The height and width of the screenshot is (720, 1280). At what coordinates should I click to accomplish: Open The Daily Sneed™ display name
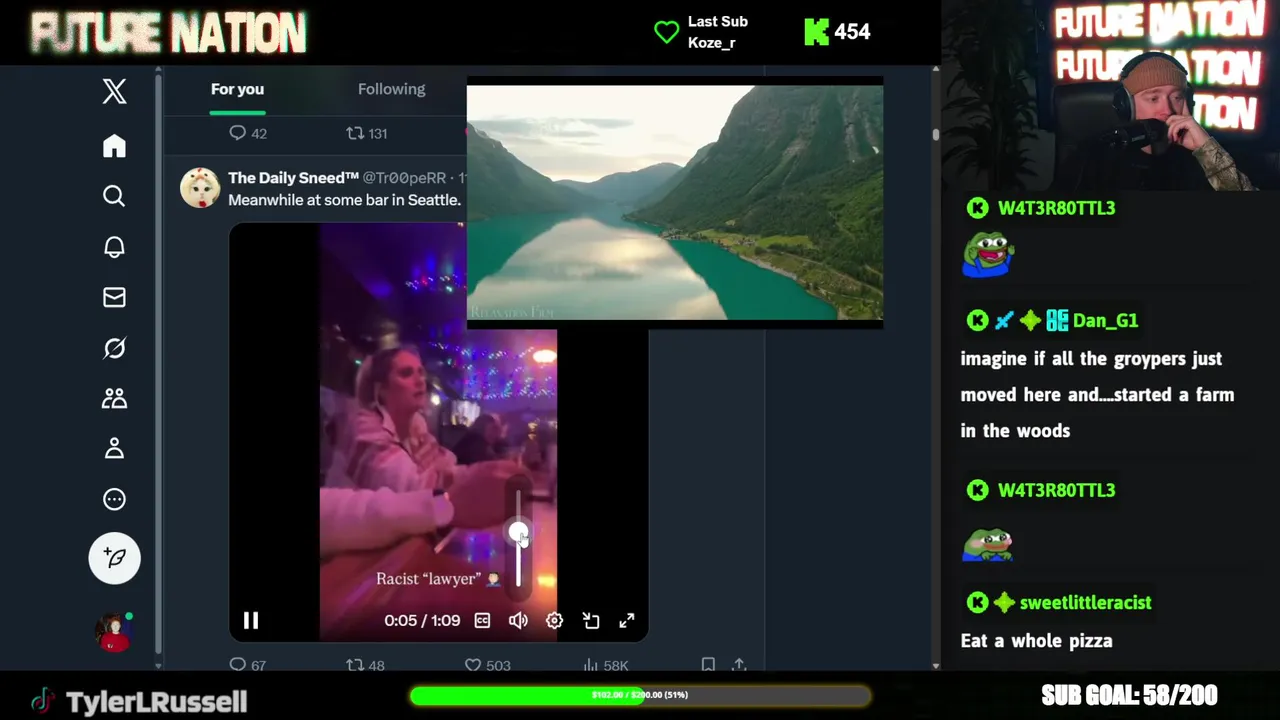293,177
